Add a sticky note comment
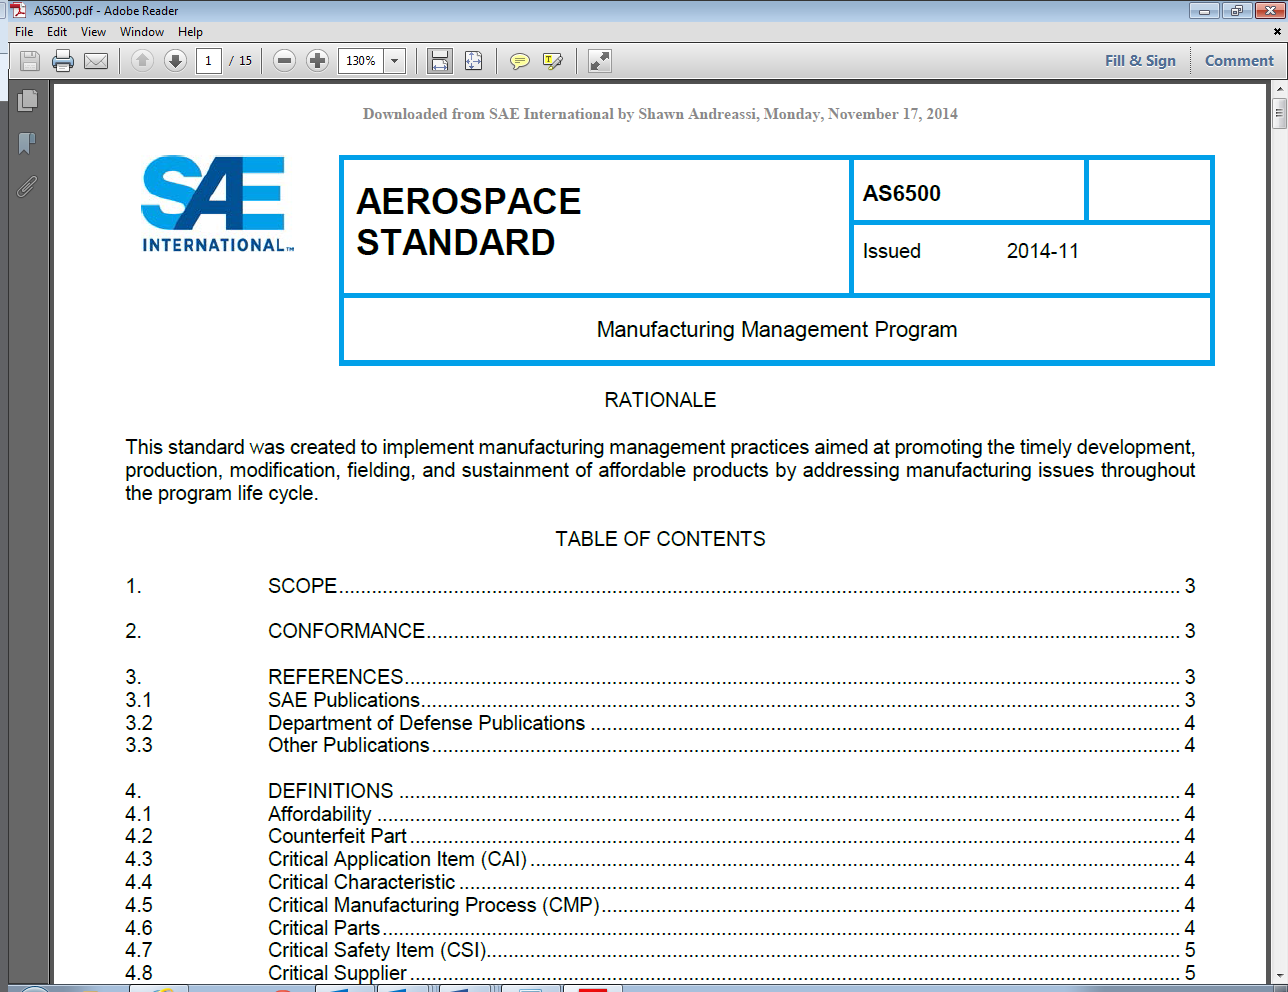This screenshot has width=1288, height=992. (x=519, y=61)
